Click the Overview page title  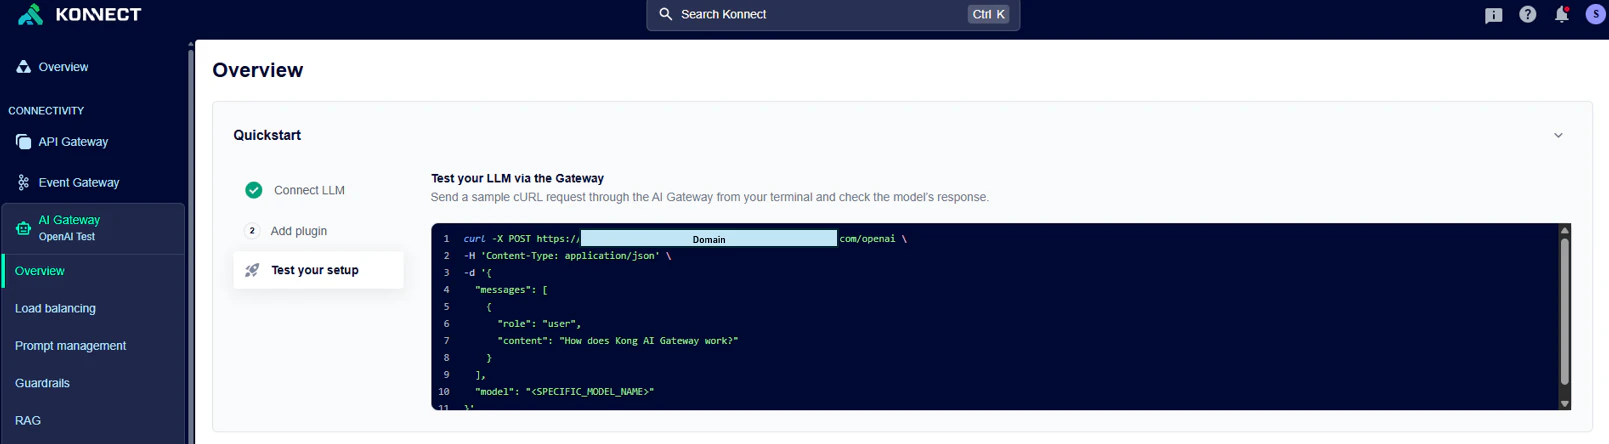258,70
